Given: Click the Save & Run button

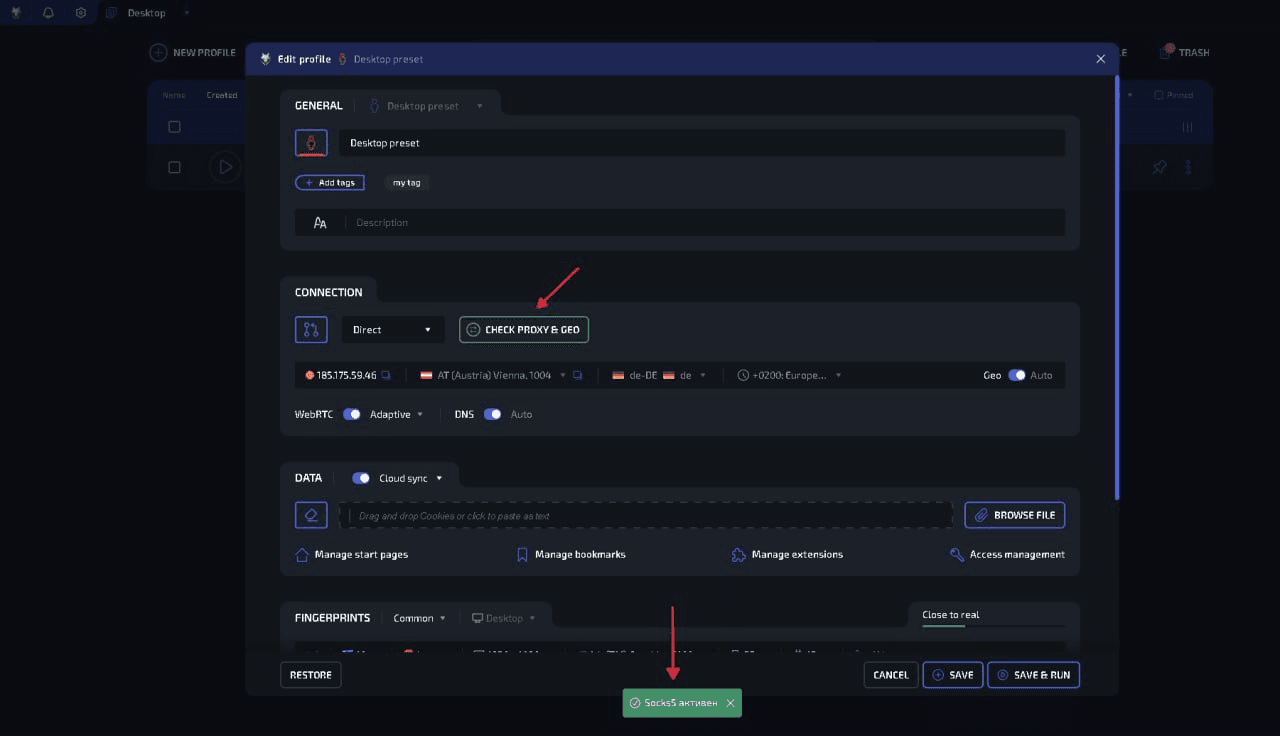Looking at the screenshot, I should (1034, 675).
